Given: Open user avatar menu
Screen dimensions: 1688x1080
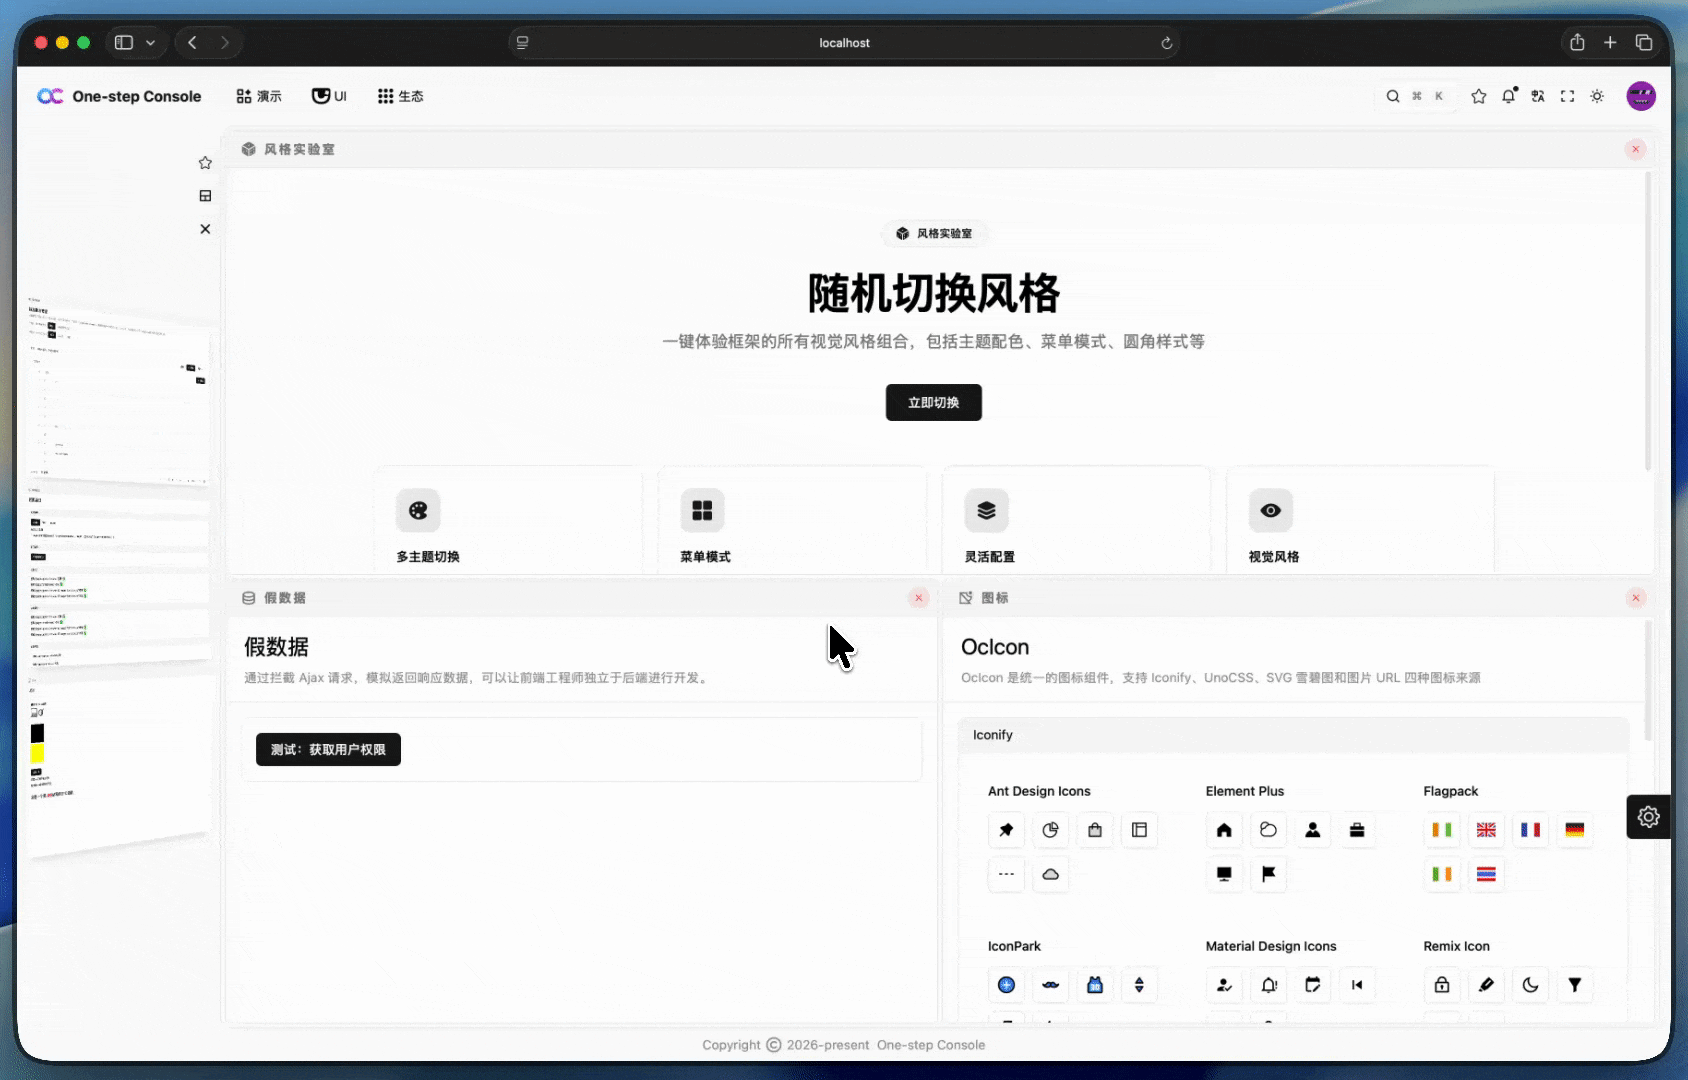Looking at the screenshot, I should 1641,96.
